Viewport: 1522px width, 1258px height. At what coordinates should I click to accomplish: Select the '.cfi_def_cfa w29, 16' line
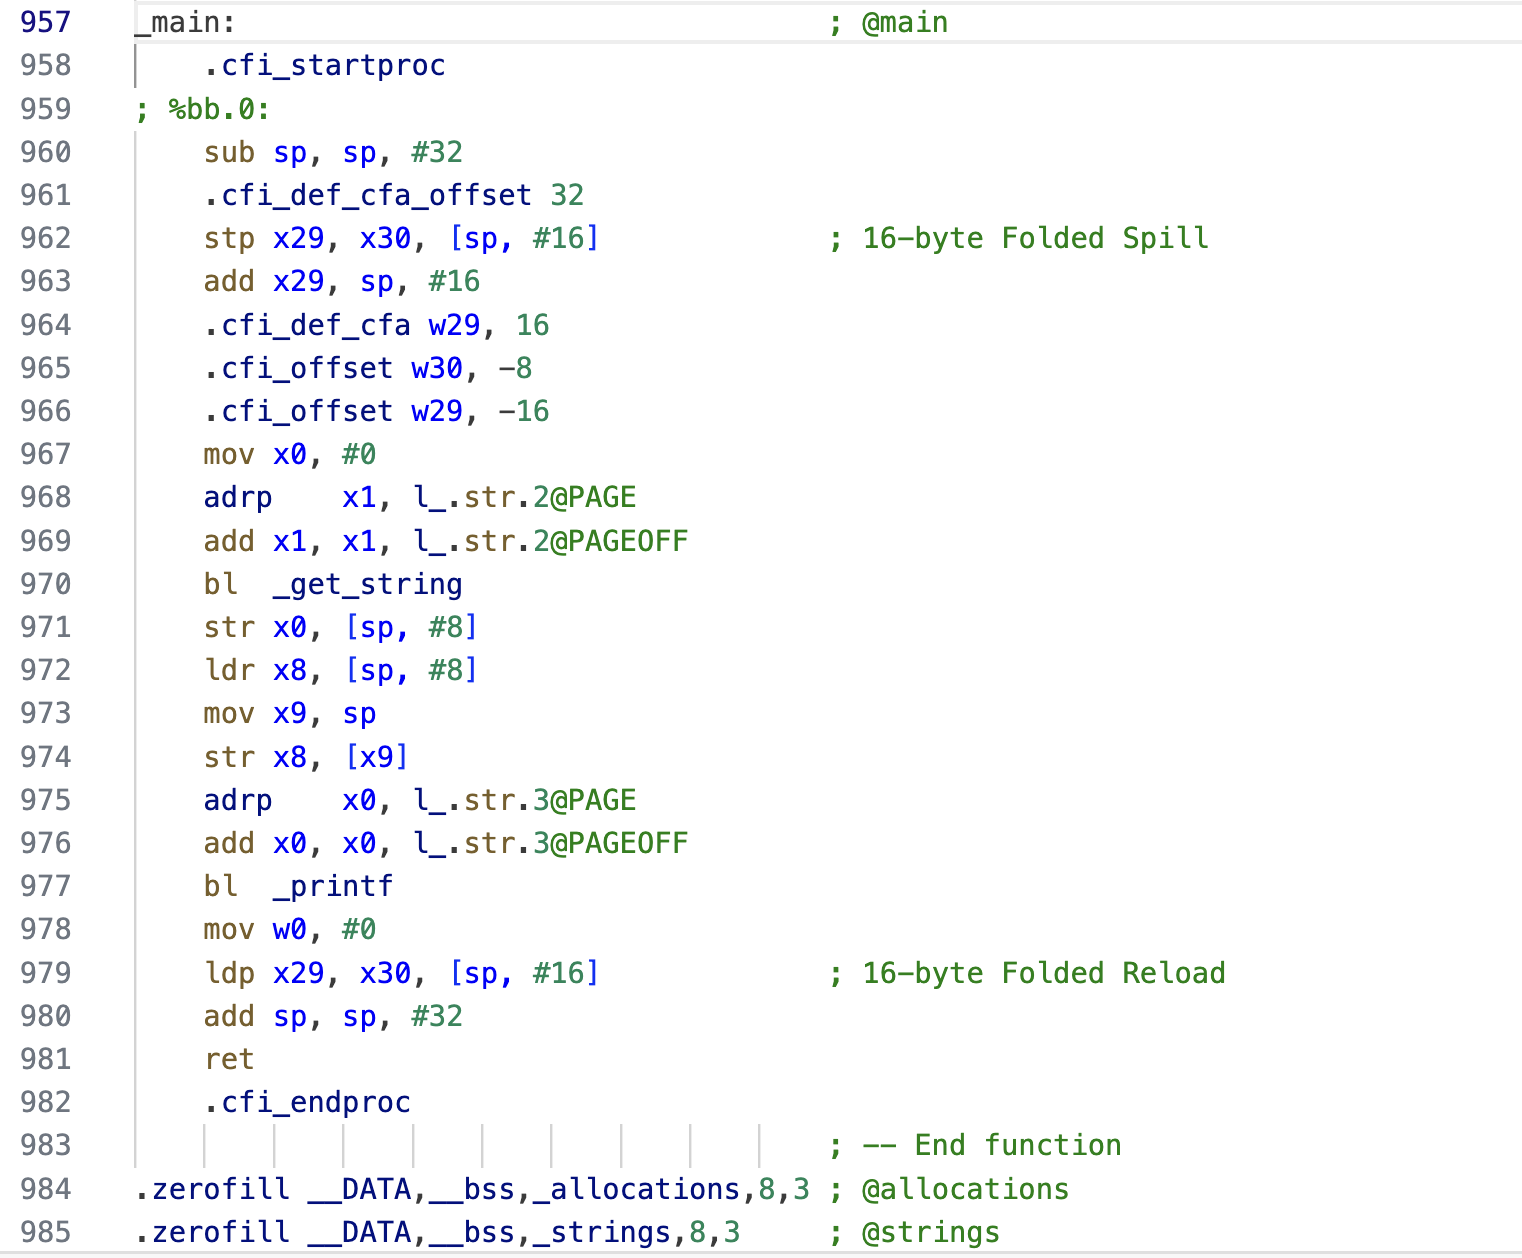(x=377, y=325)
